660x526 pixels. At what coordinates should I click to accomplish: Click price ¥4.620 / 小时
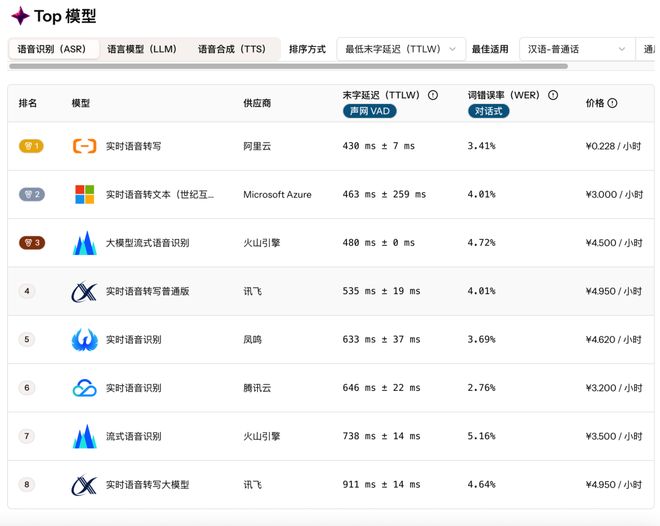[614, 340]
